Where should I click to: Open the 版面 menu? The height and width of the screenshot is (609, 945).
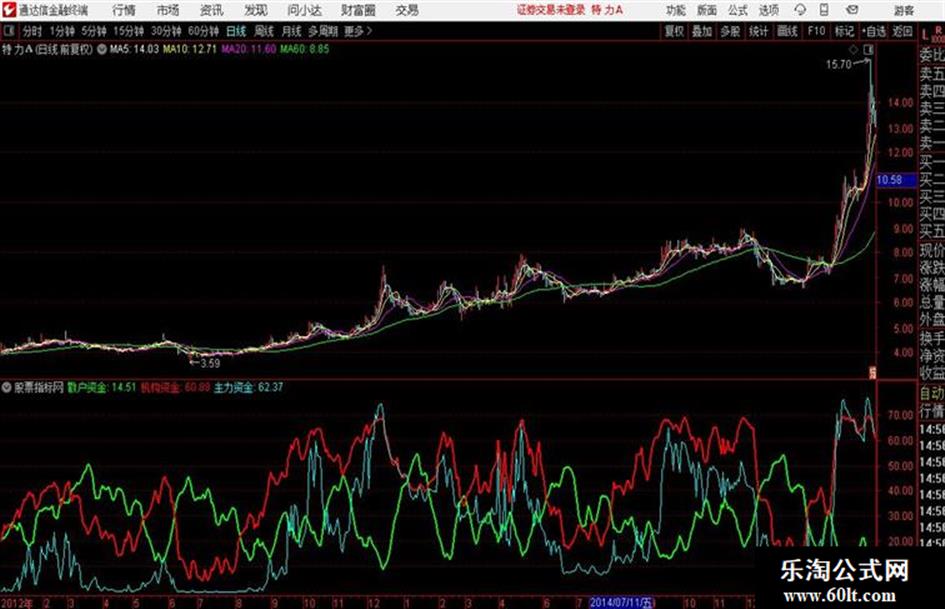706,10
